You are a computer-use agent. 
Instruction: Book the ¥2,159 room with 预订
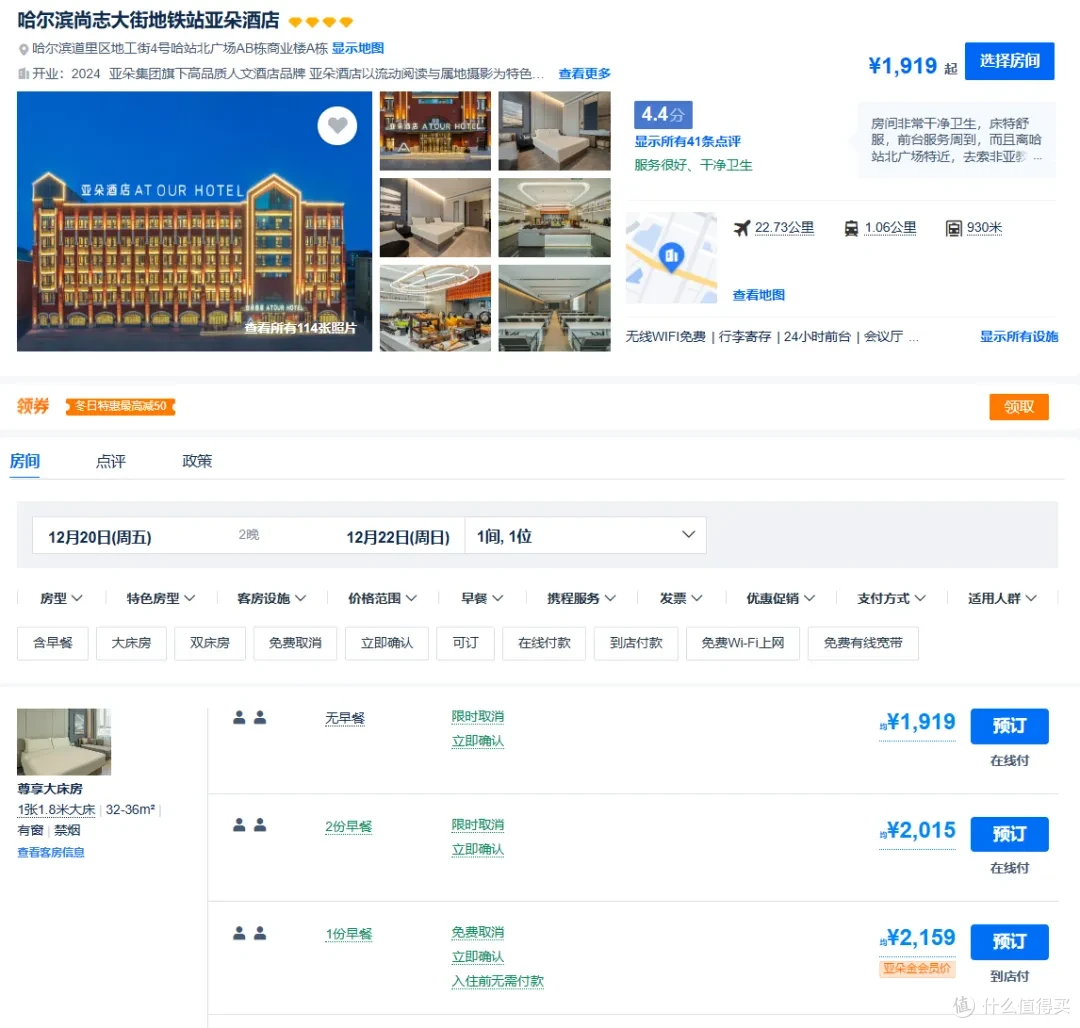click(1009, 941)
